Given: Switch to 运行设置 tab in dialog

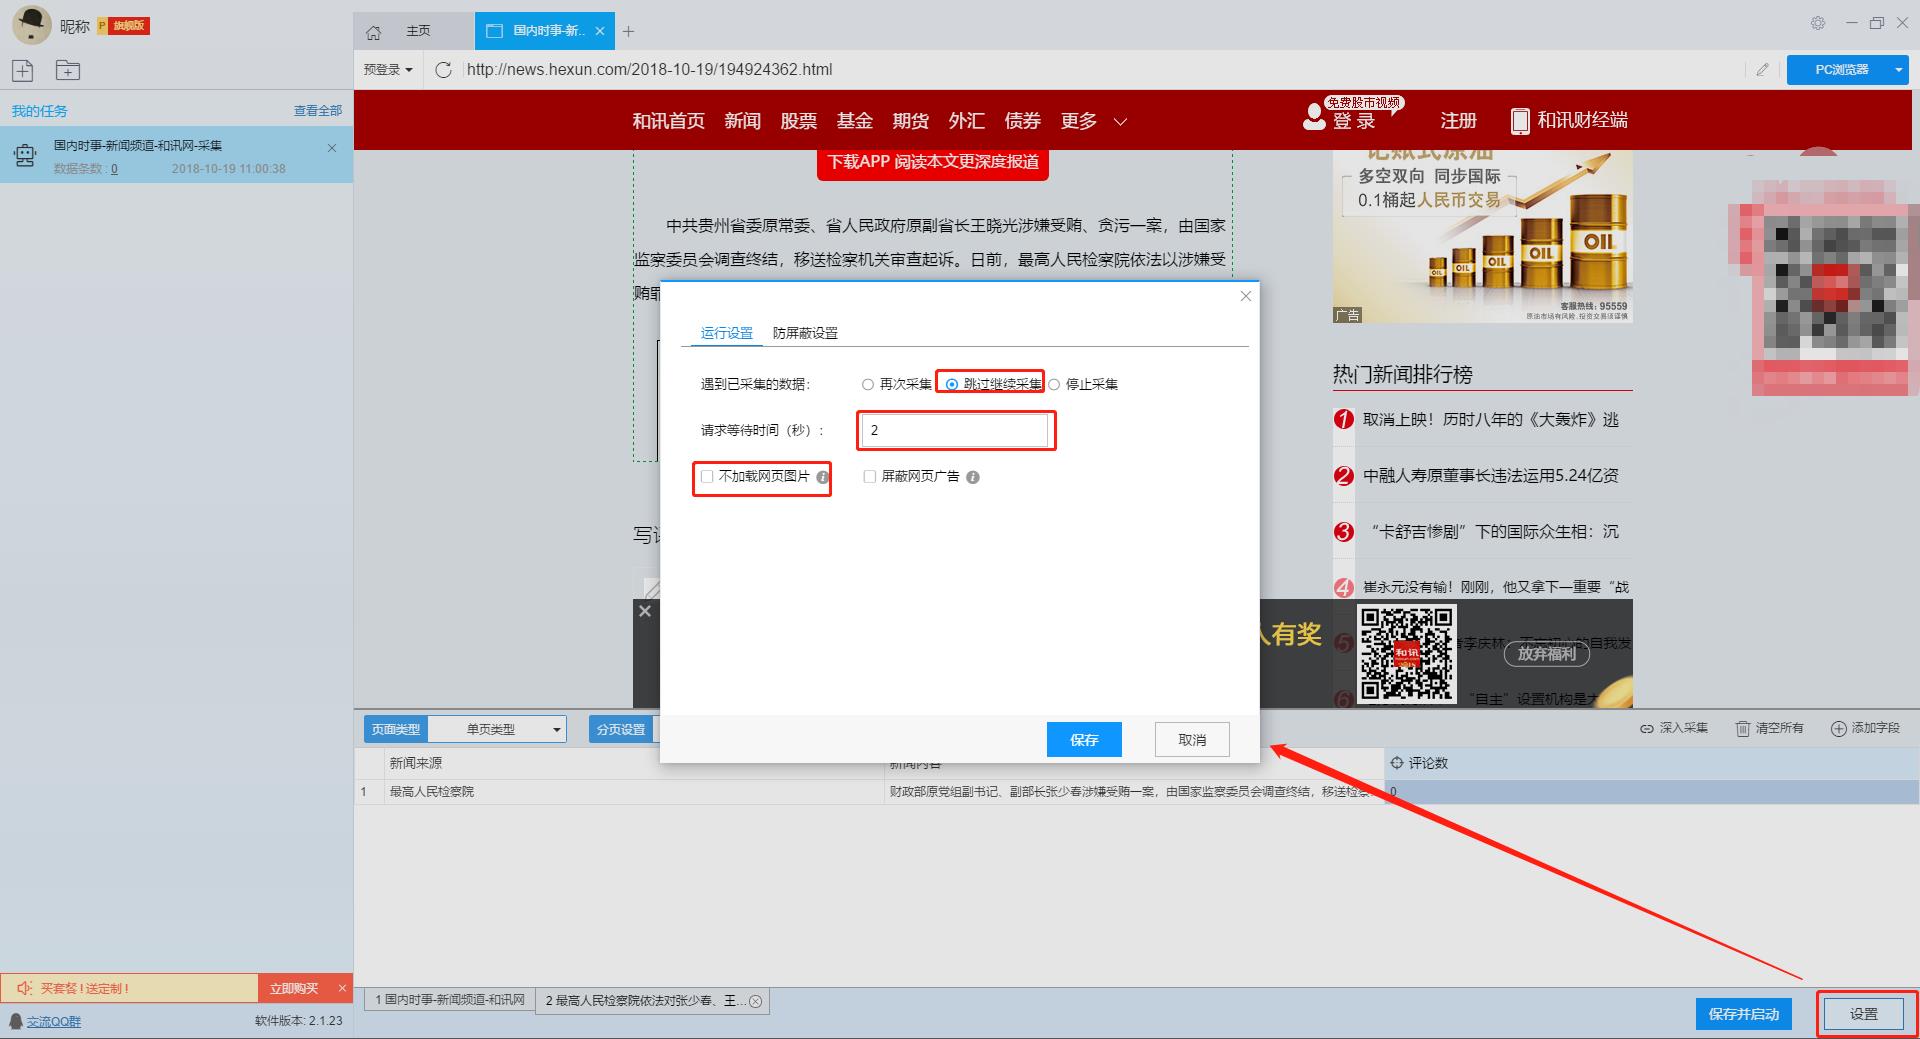Looking at the screenshot, I should coord(726,333).
